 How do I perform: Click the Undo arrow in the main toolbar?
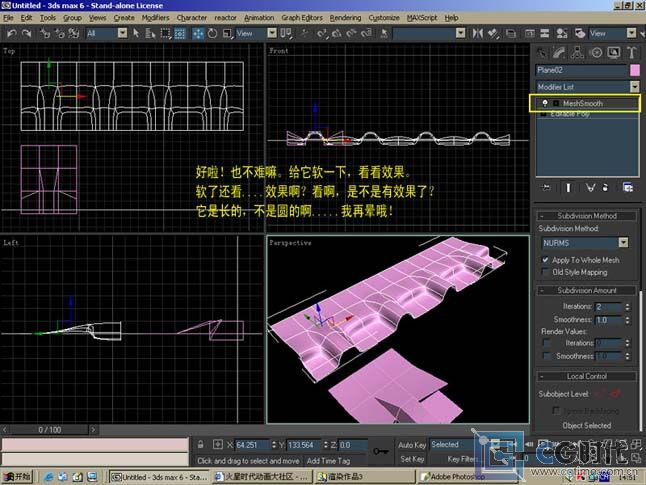pyautogui.click(x=12, y=33)
